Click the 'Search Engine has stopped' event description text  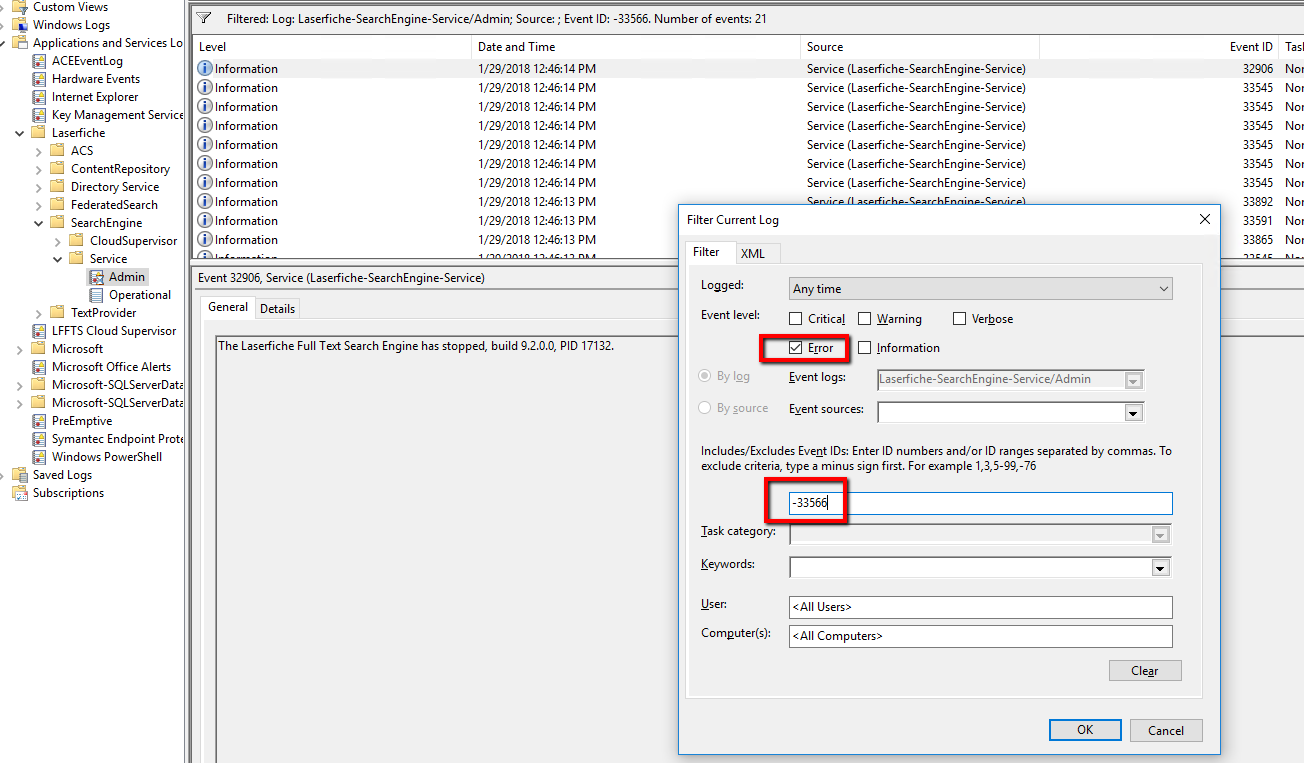pyautogui.click(x=415, y=346)
